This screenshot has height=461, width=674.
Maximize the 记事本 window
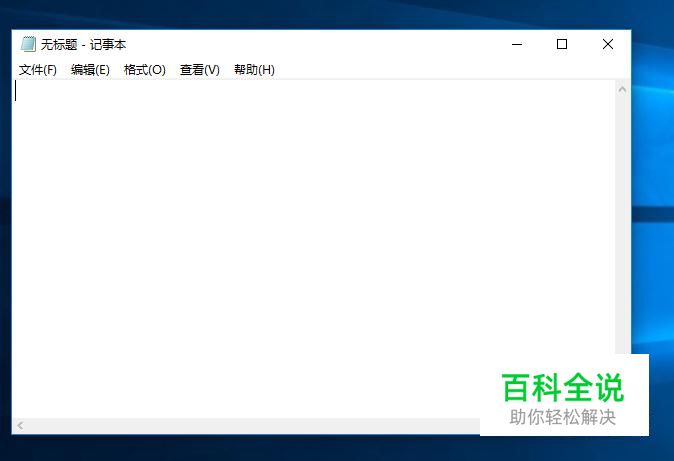coord(562,44)
